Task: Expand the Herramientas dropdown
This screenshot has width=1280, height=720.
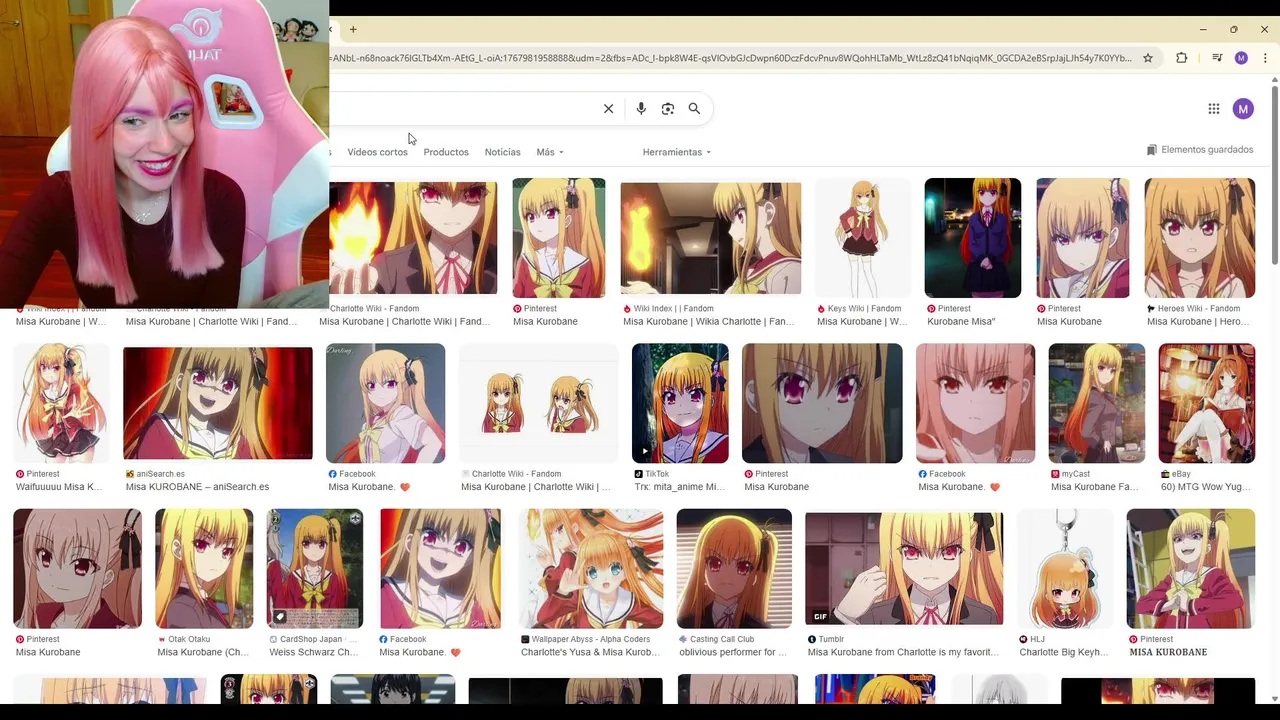Action: [677, 152]
